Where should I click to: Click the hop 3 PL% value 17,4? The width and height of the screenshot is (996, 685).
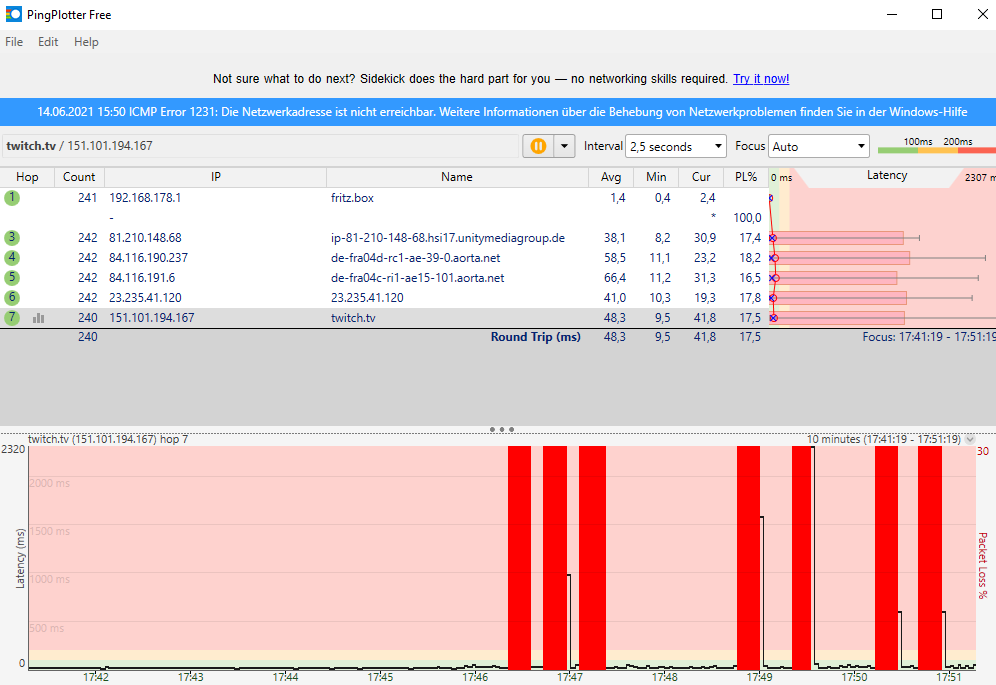(750, 238)
